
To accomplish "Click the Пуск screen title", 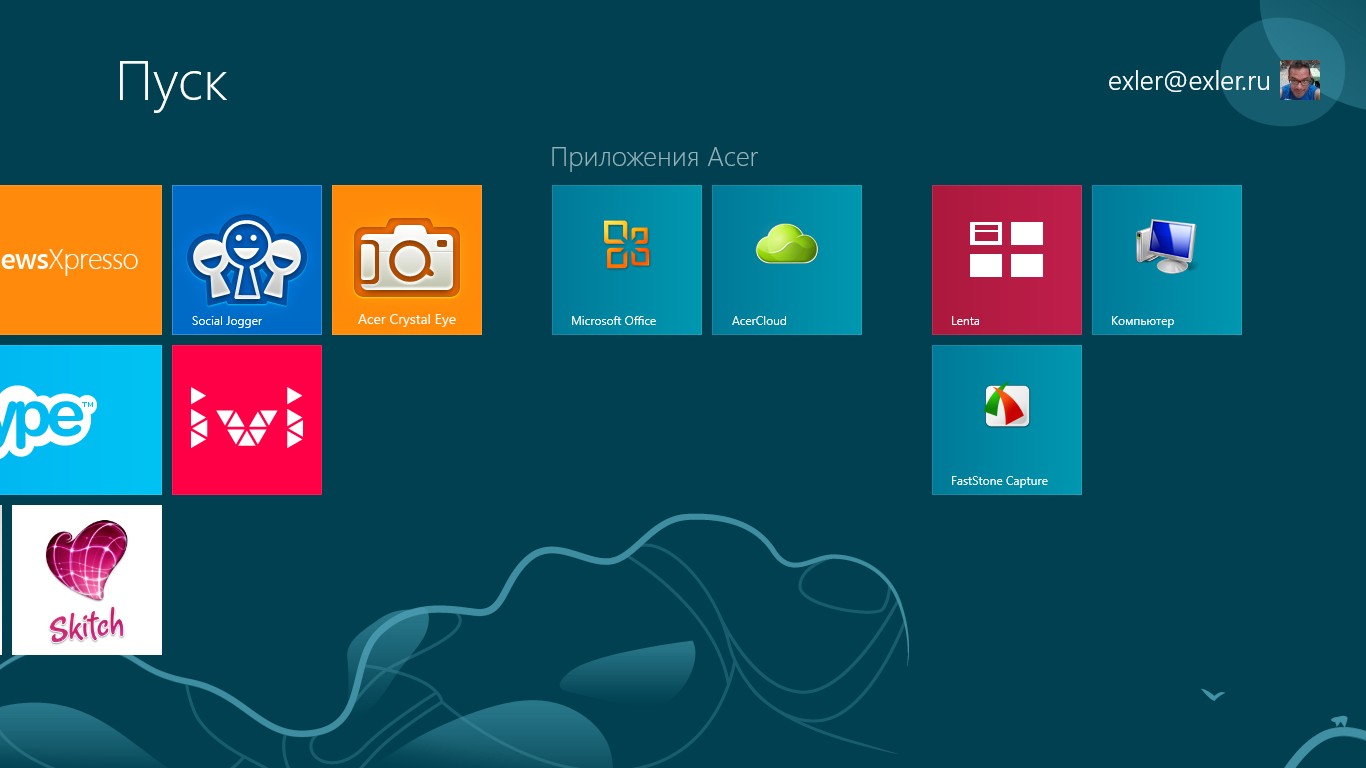I will point(172,82).
